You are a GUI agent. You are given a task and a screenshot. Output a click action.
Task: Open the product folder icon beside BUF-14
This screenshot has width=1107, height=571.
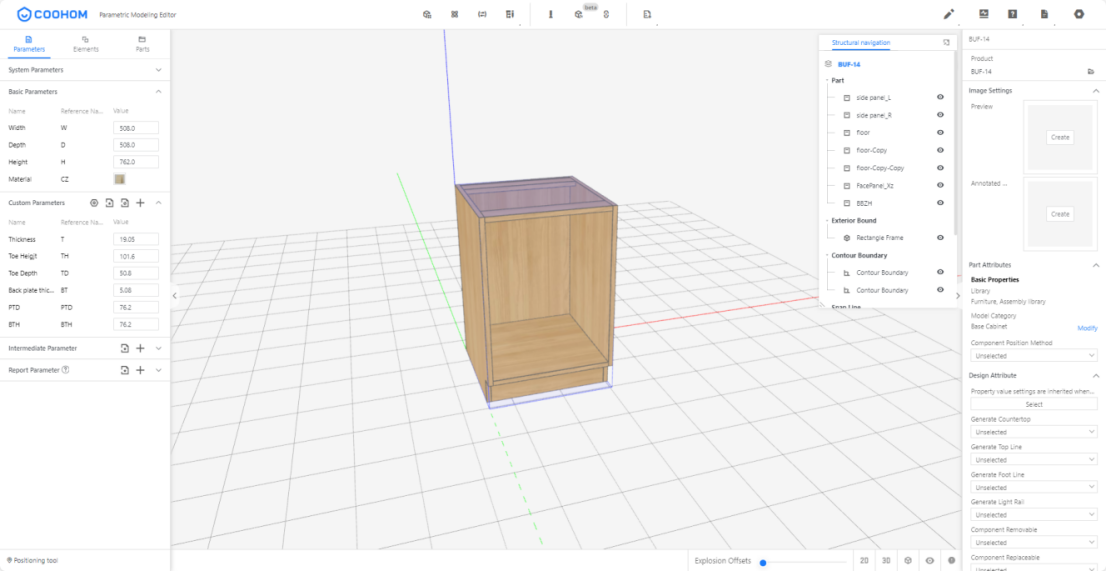click(1091, 72)
